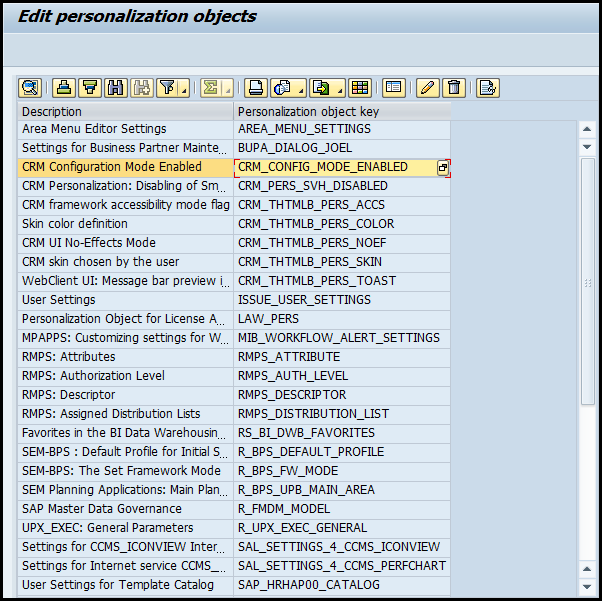602x601 pixels.
Task: Click the vertical scrollbar thumb
Action: point(587,281)
